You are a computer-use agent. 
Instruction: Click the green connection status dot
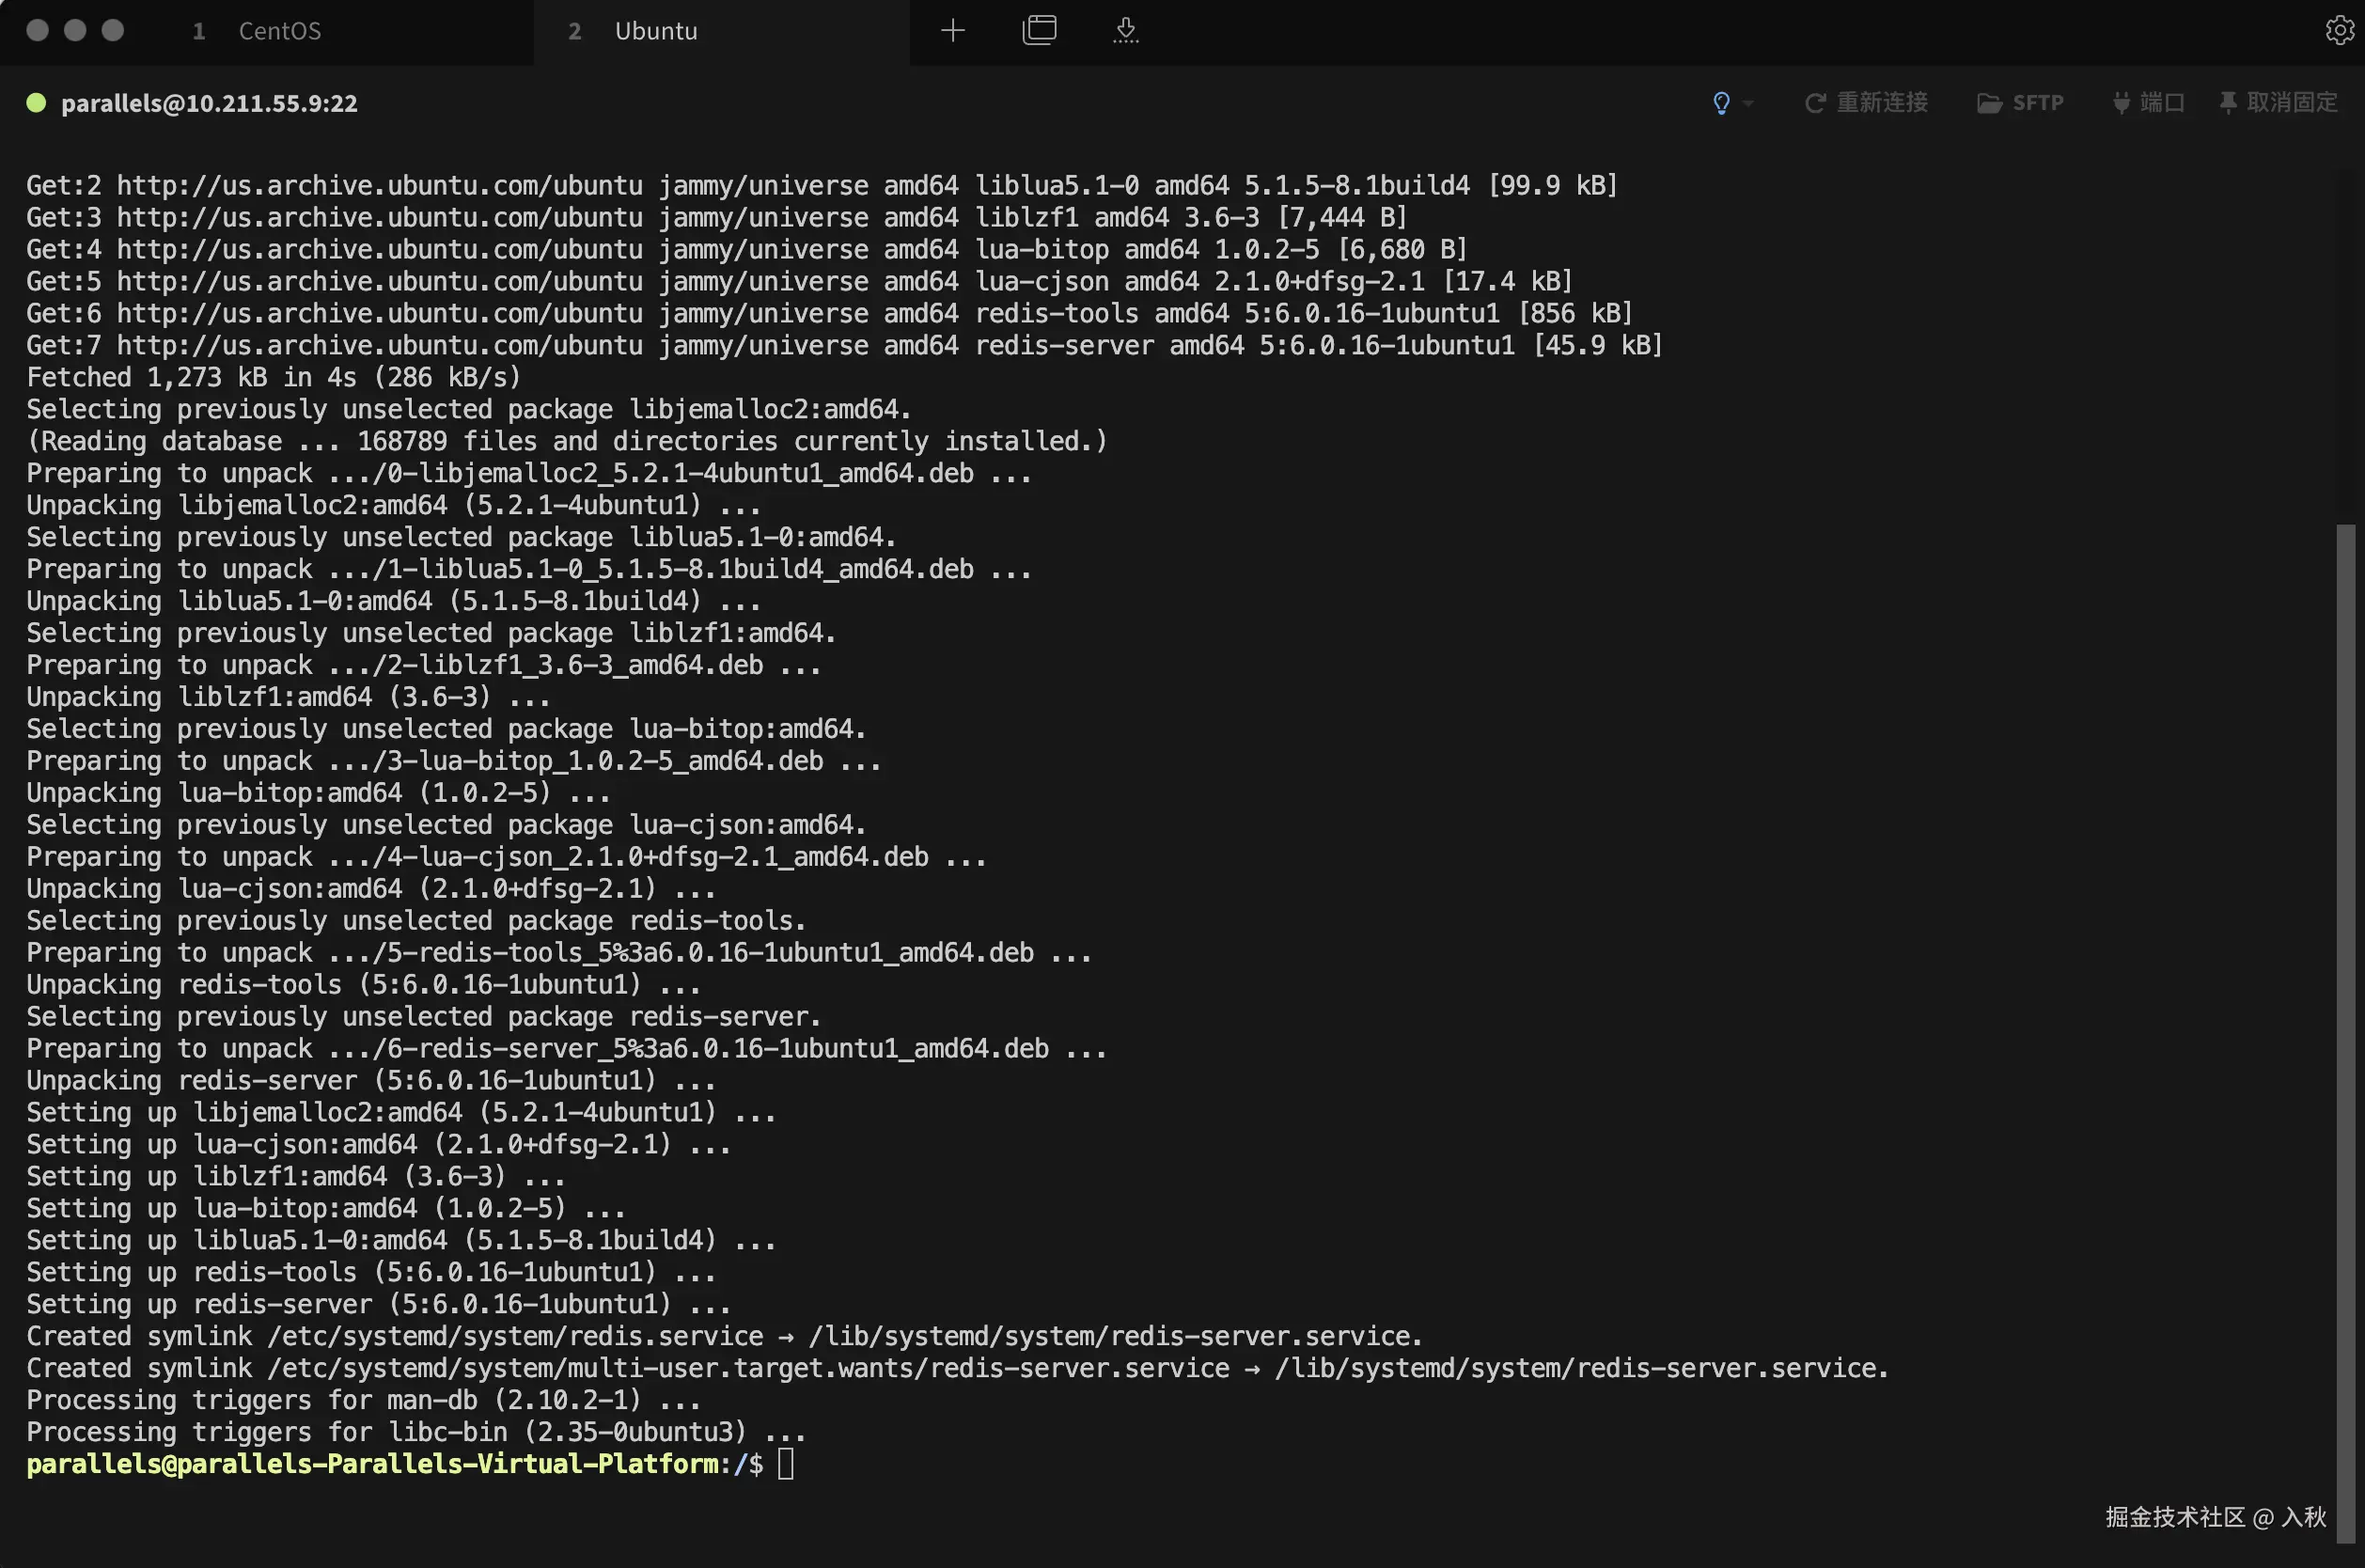click(36, 103)
